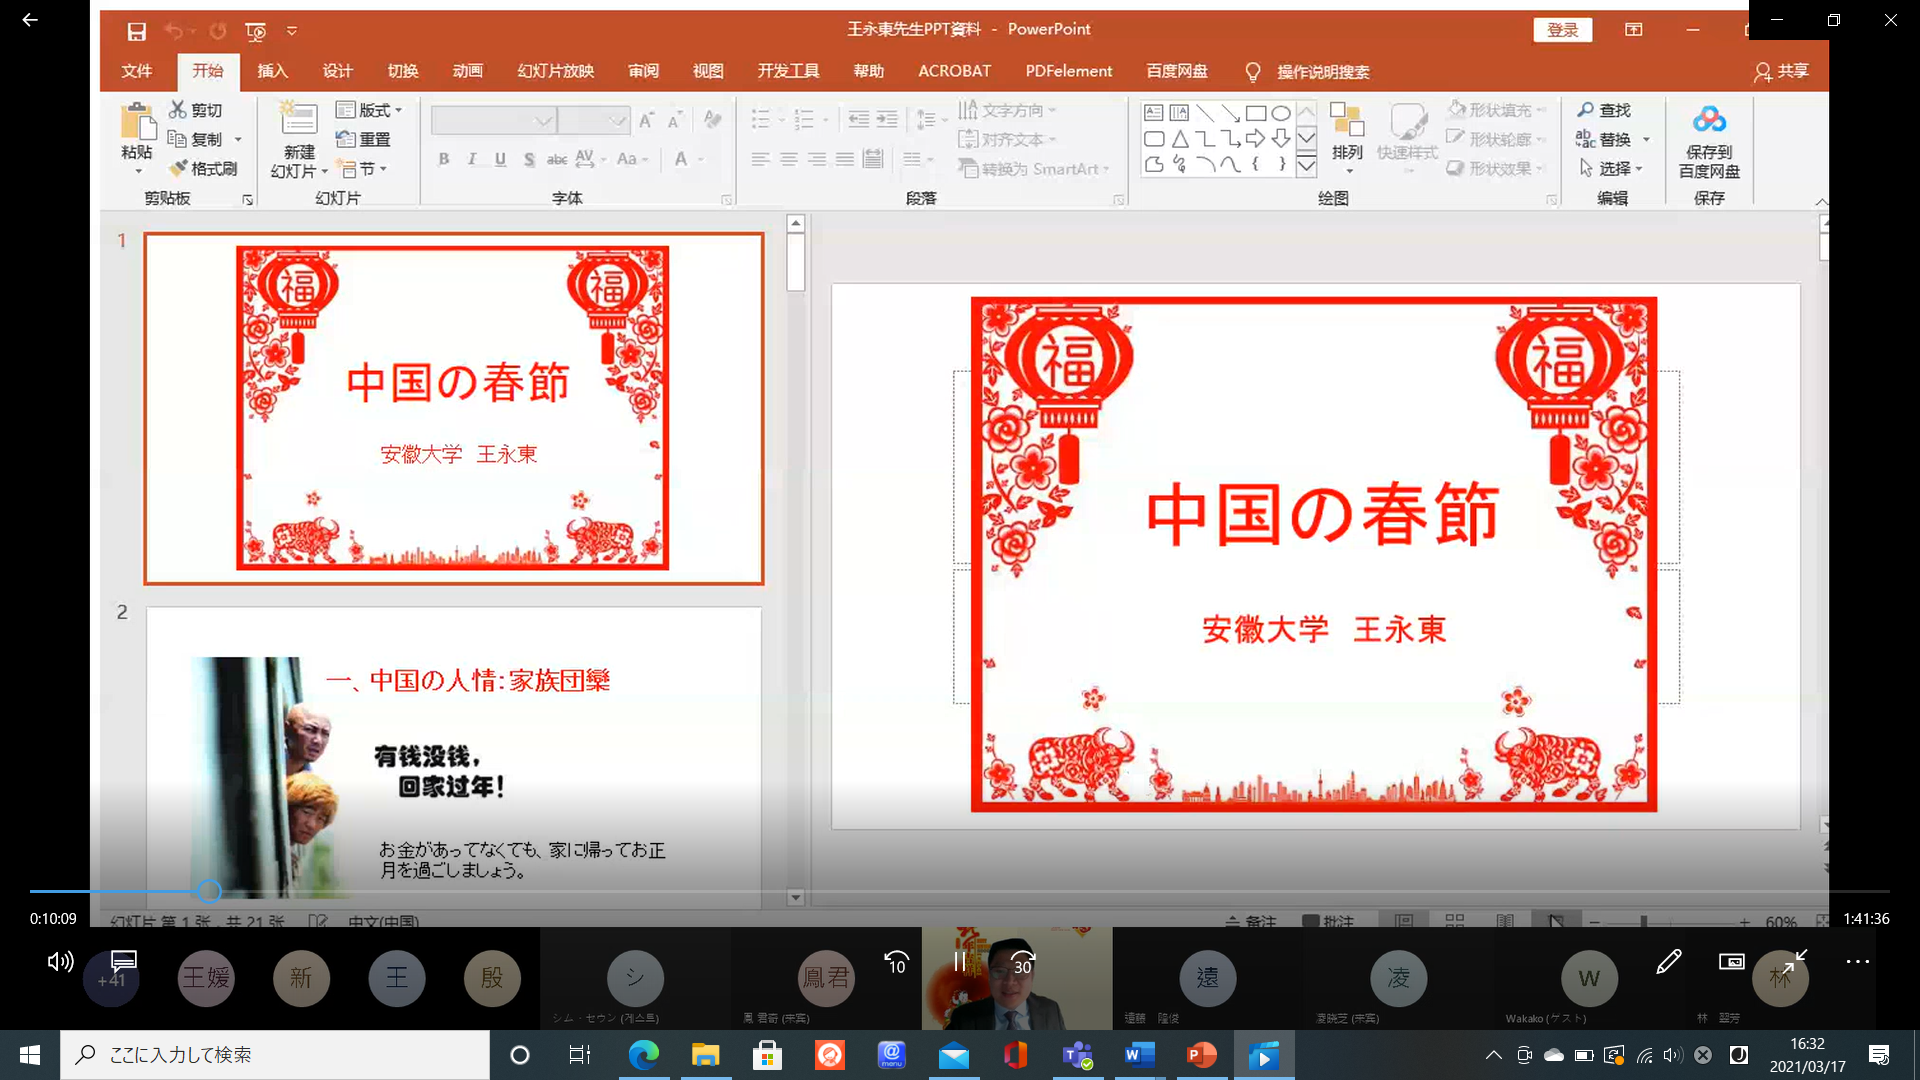Open the Layout (版式) dropdown

pyautogui.click(x=369, y=110)
